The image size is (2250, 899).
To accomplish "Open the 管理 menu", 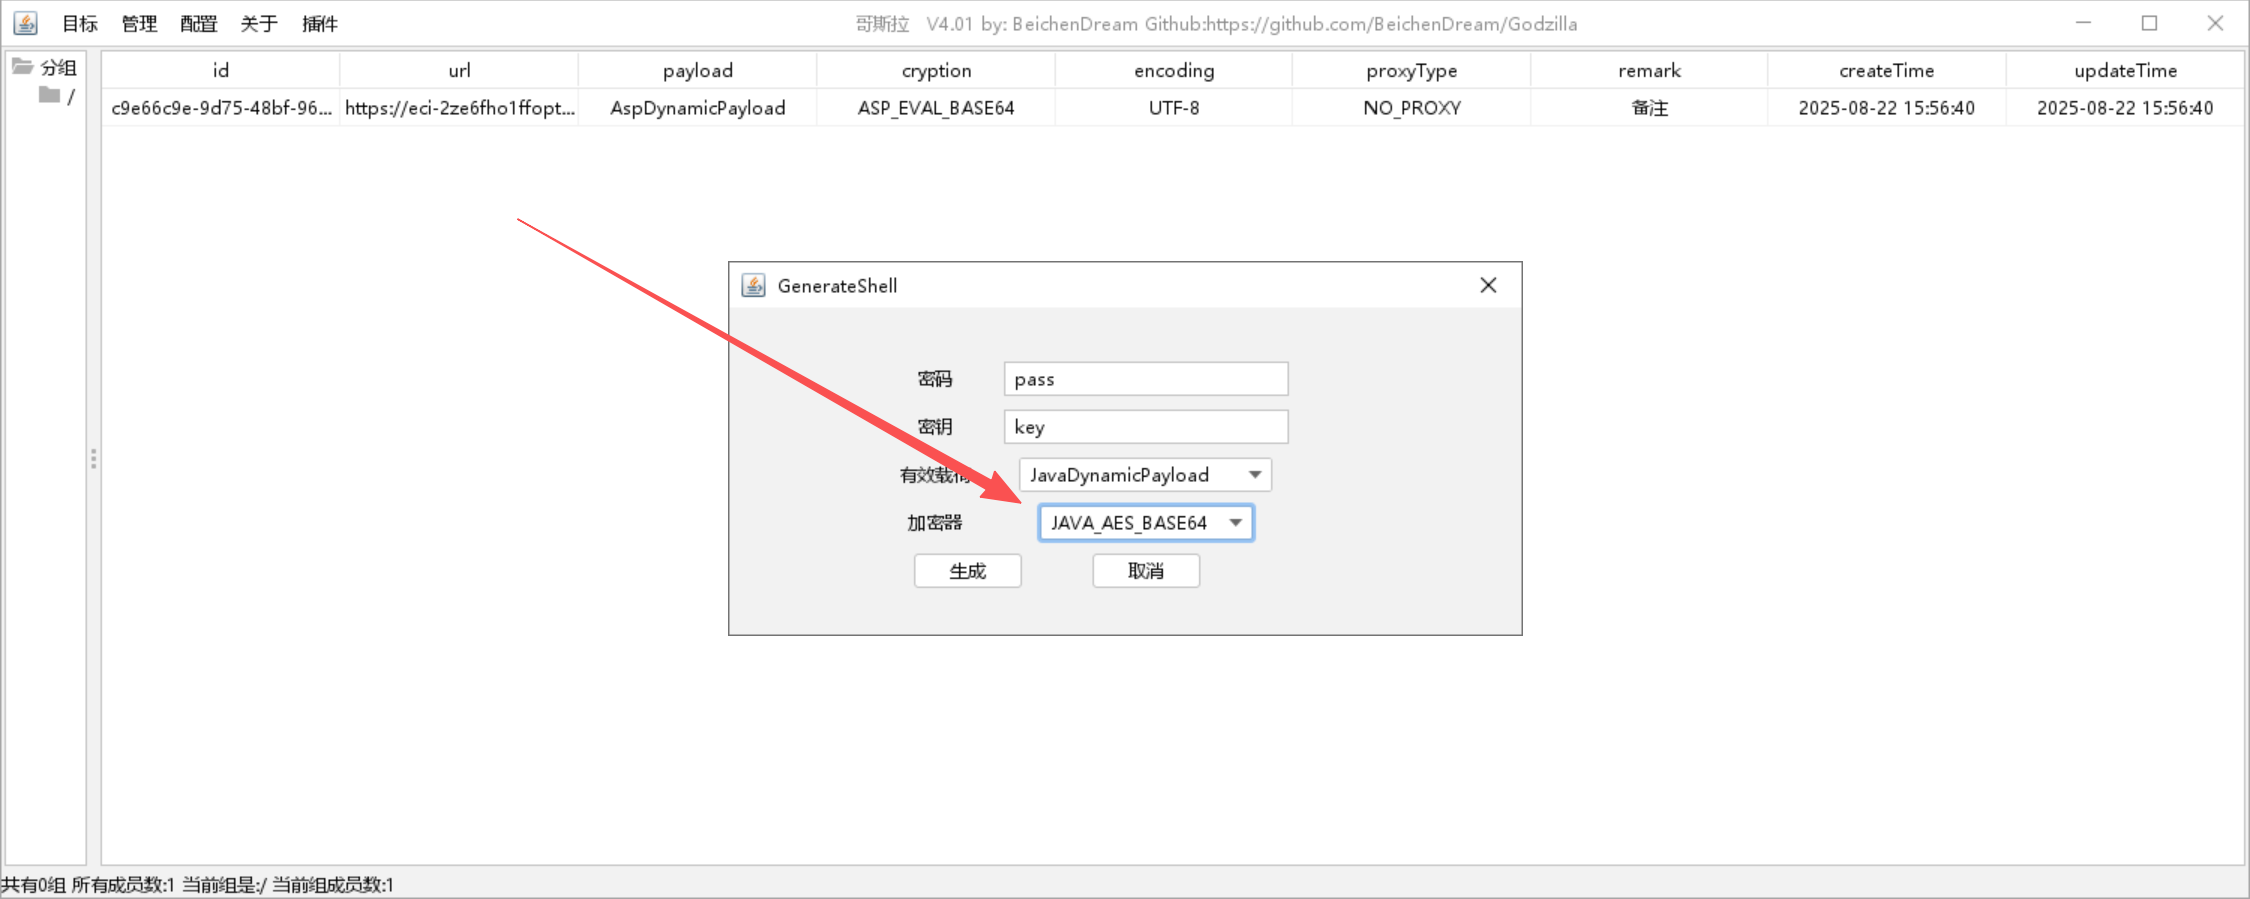I will point(139,24).
